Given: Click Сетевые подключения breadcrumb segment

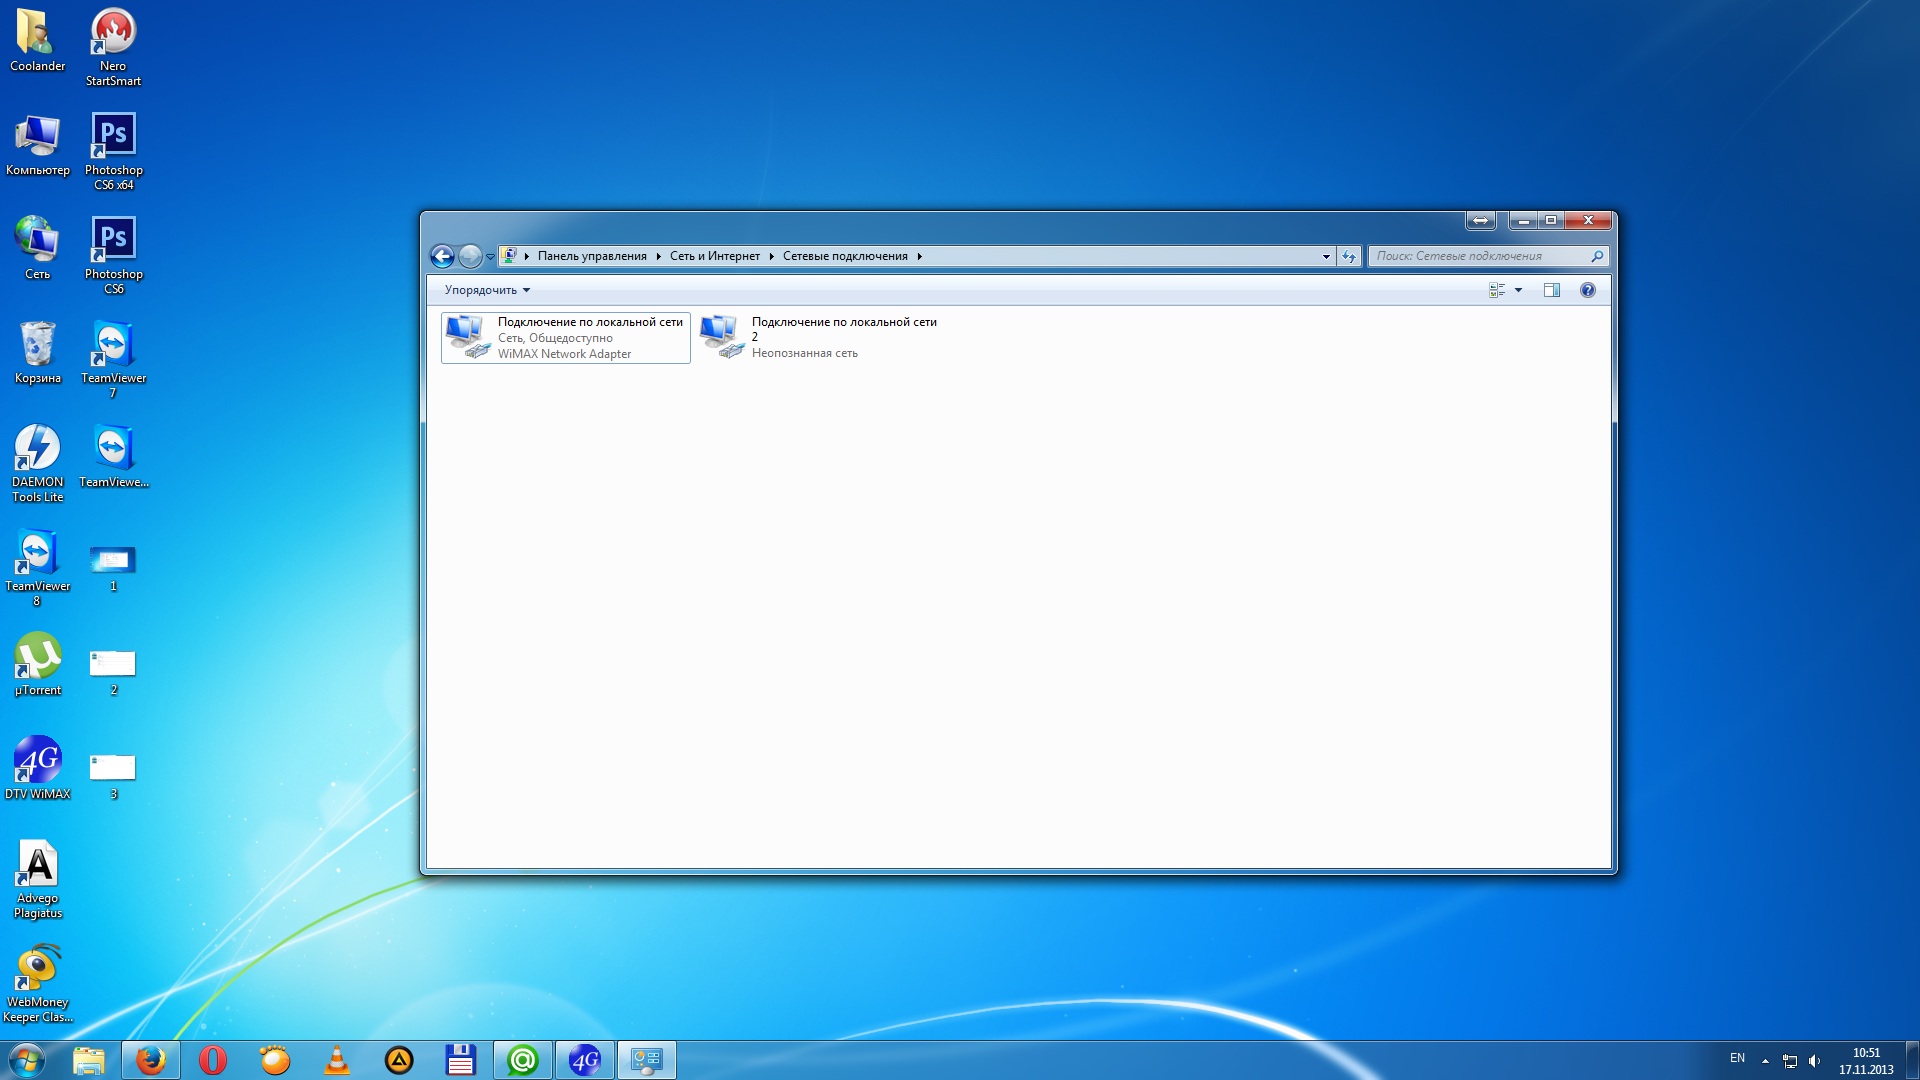Looking at the screenshot, I should (x=845, y=256).
